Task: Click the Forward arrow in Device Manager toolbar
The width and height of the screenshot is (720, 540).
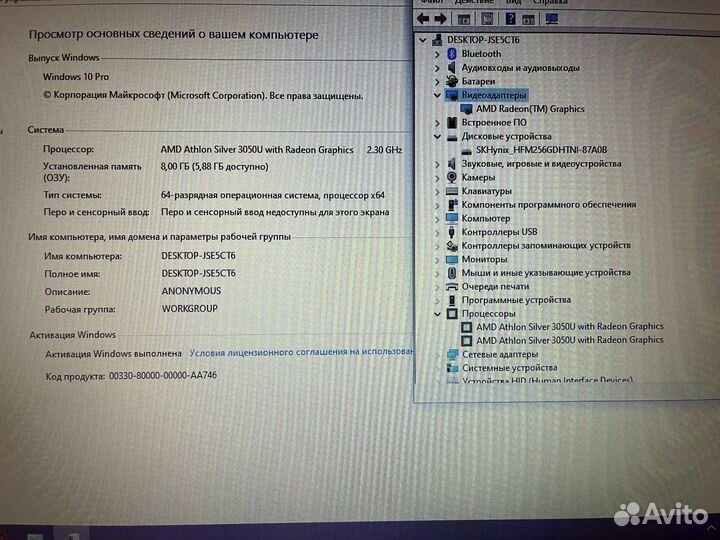Action: (x=440, y=19)
